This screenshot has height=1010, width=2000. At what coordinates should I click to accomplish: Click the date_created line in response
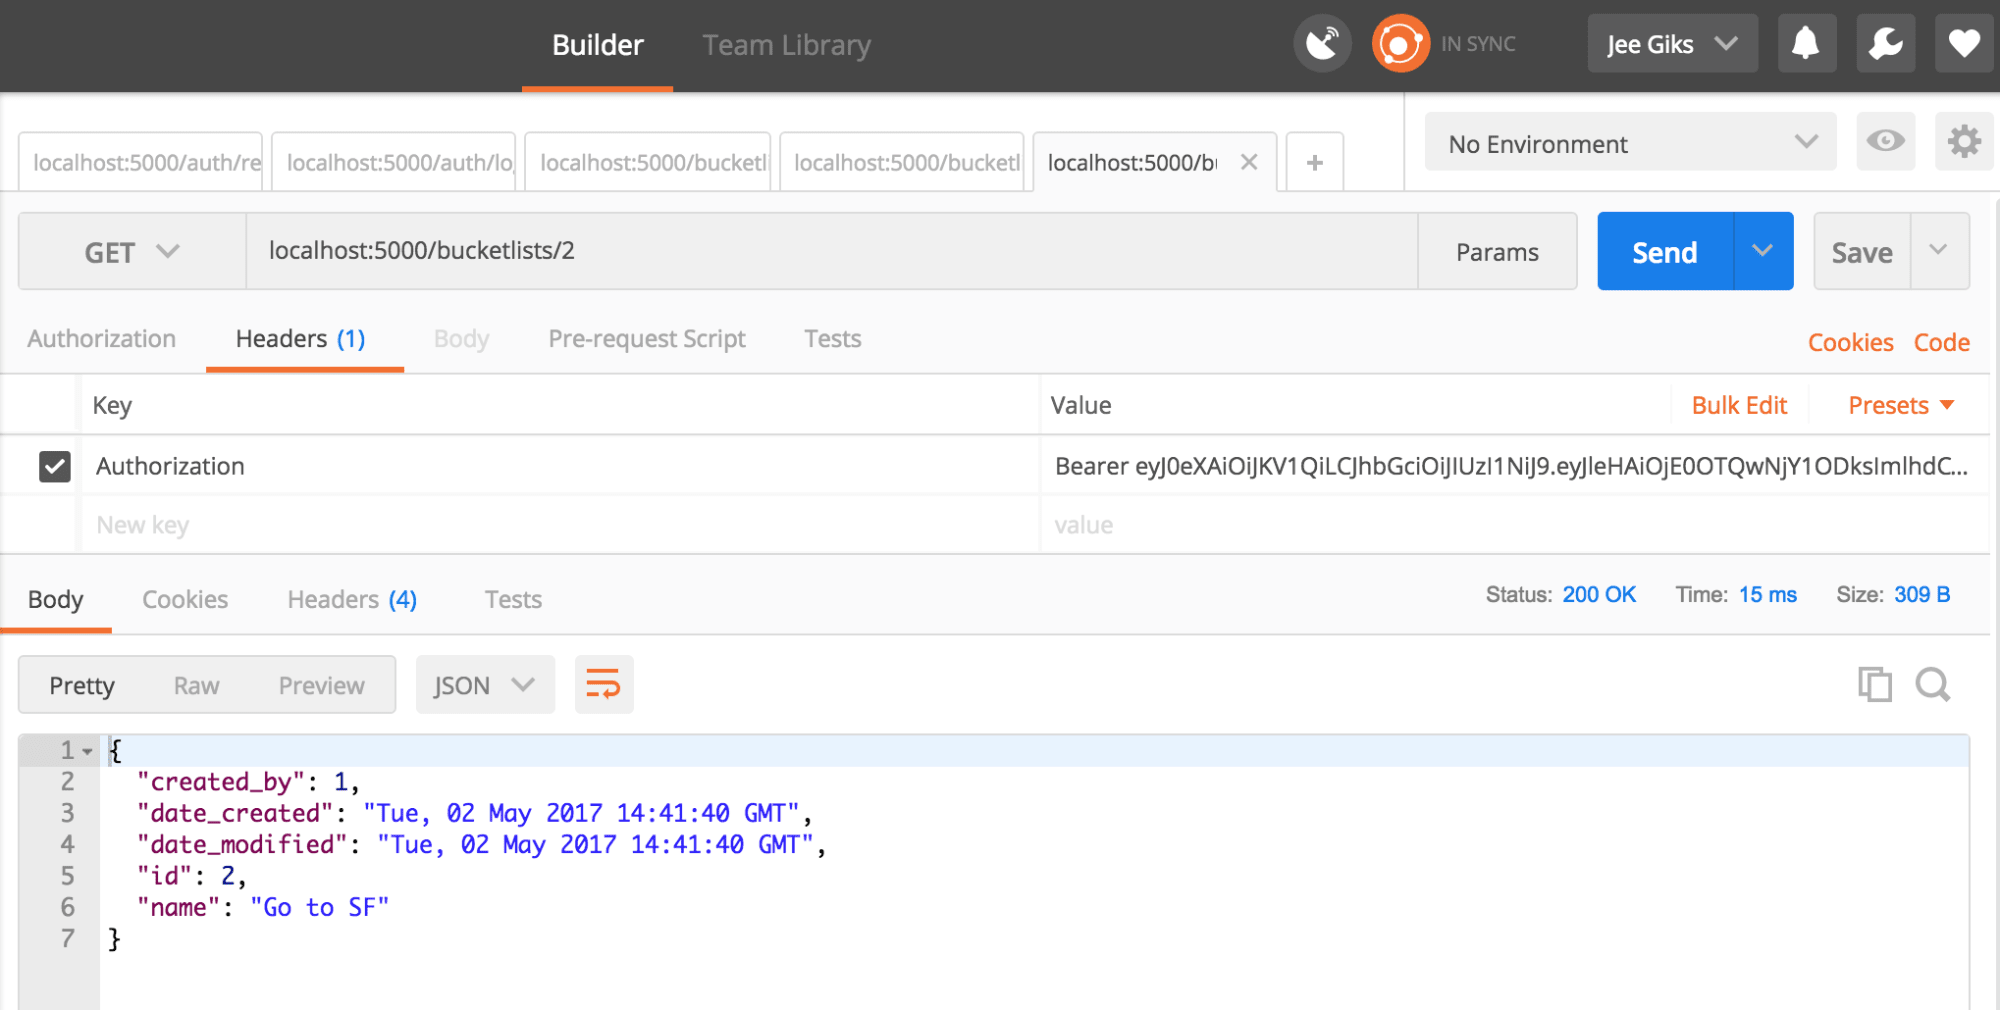(x=474, y=813)
